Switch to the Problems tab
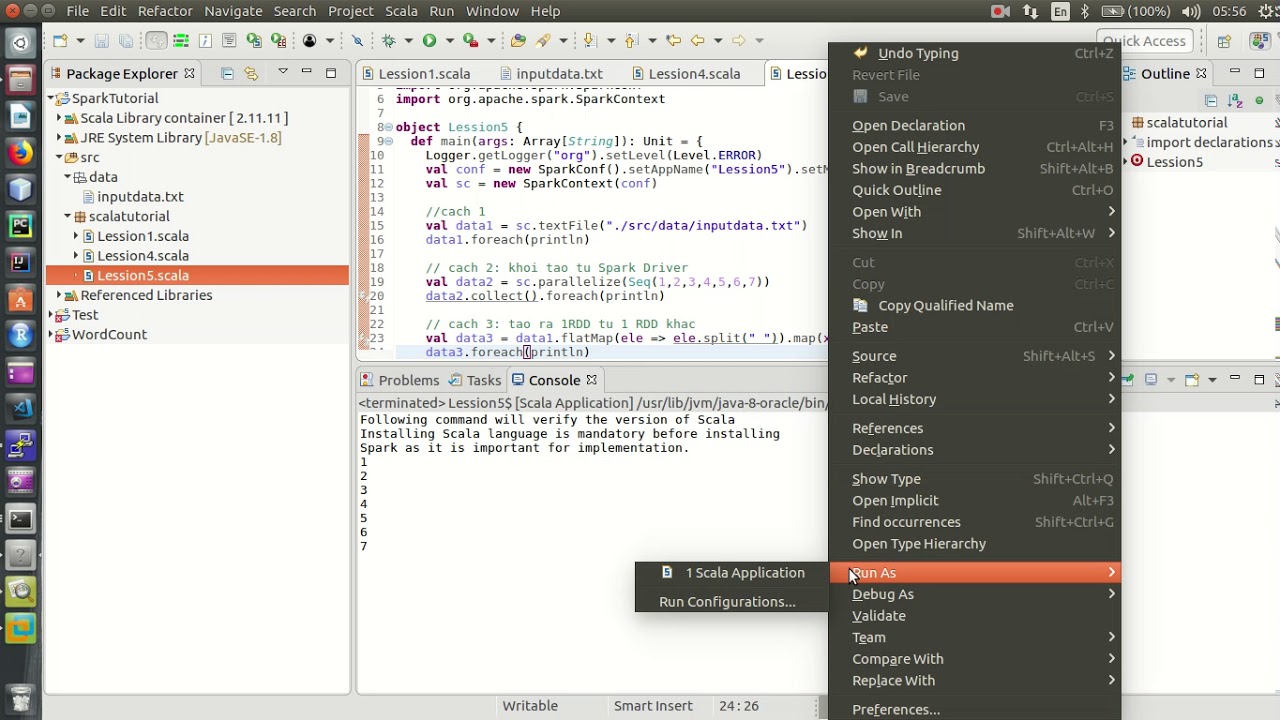Image resolution: width=1280 pixels, height=720 pixels. 400,380
